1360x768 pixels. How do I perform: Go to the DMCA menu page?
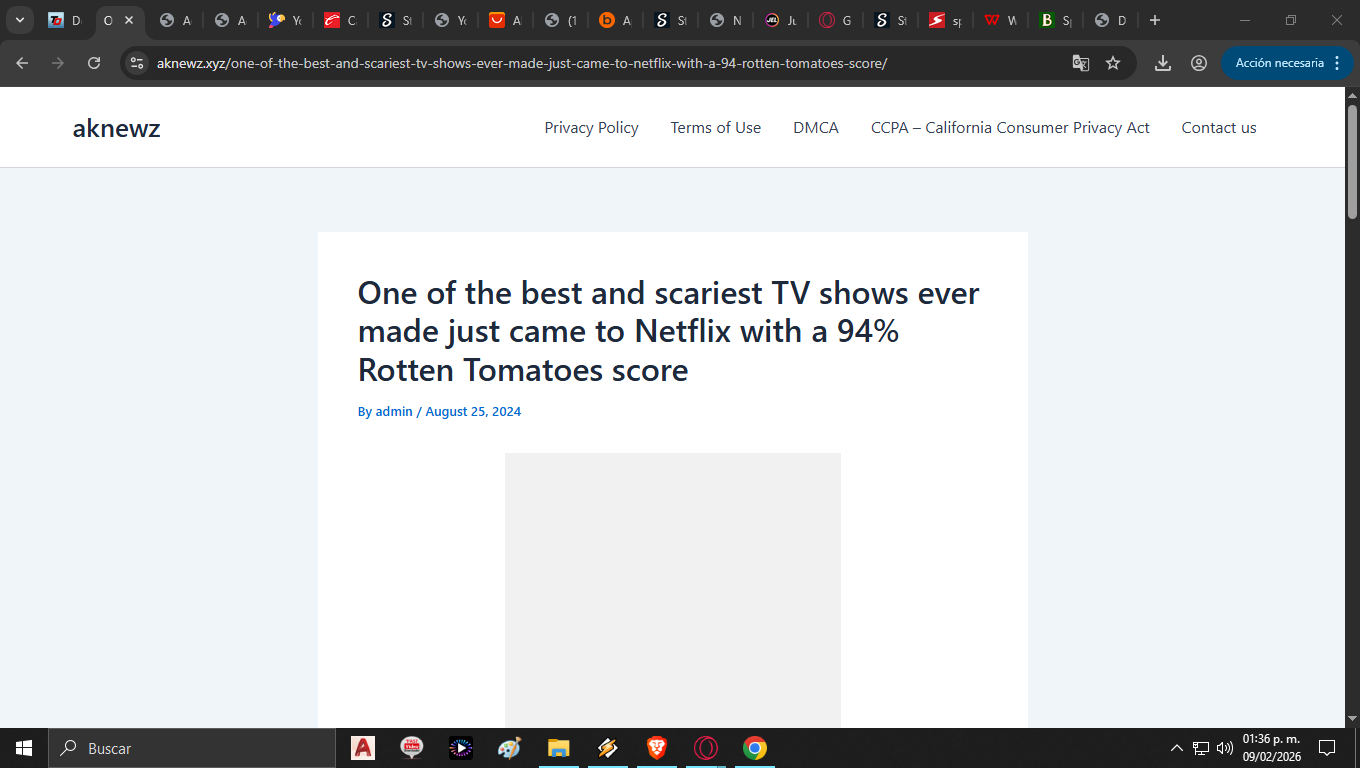click(815, 128)
